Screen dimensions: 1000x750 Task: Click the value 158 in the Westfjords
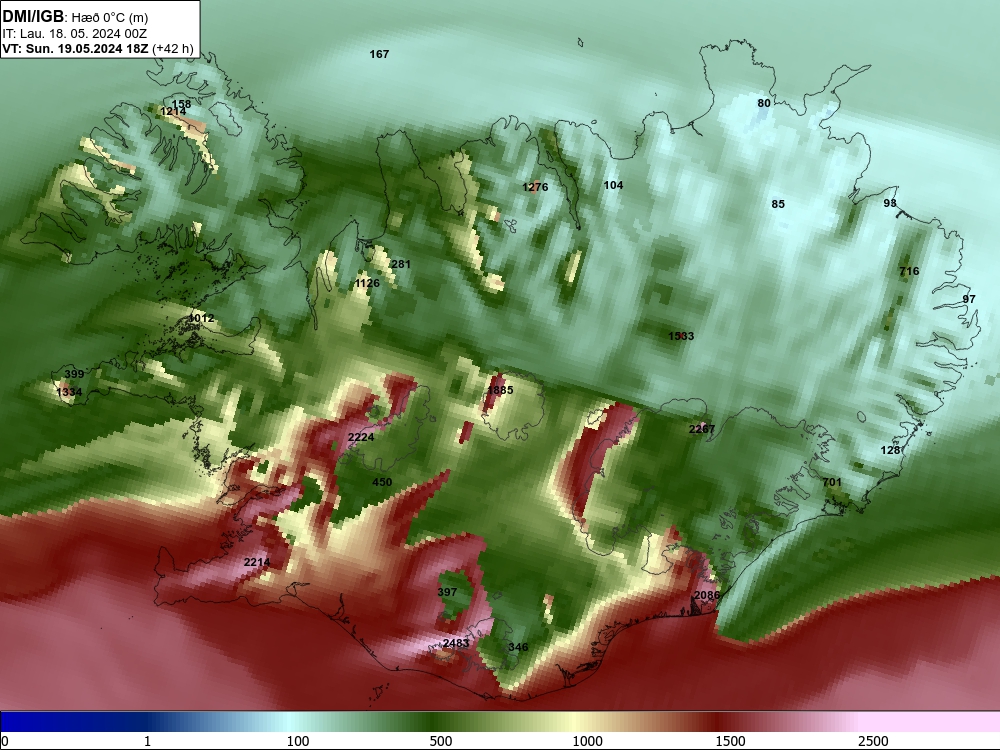[181, 104]
